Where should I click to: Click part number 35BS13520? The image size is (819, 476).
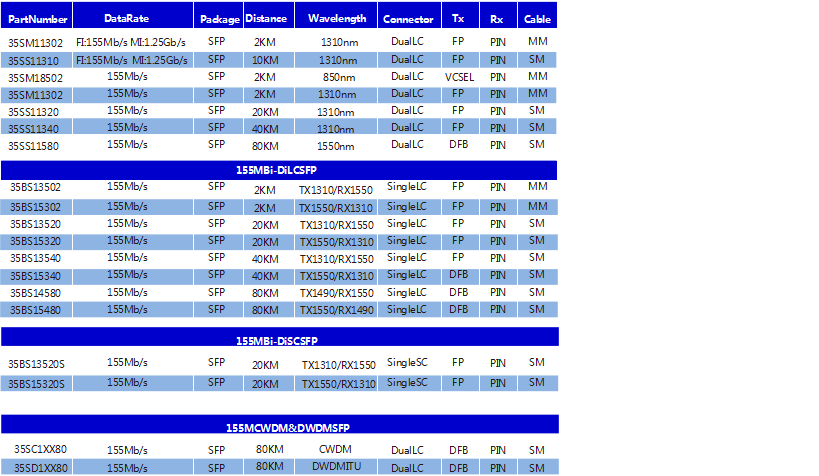coord(35,224)
